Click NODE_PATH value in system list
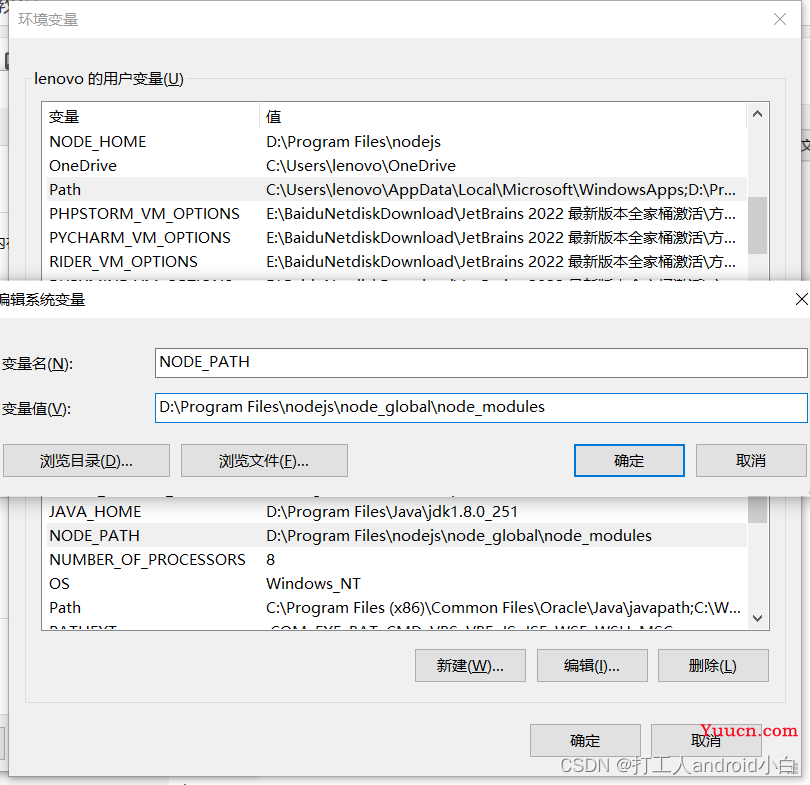Image resolution: width=810 pixels, height=785 pixels. pos(459,536)
